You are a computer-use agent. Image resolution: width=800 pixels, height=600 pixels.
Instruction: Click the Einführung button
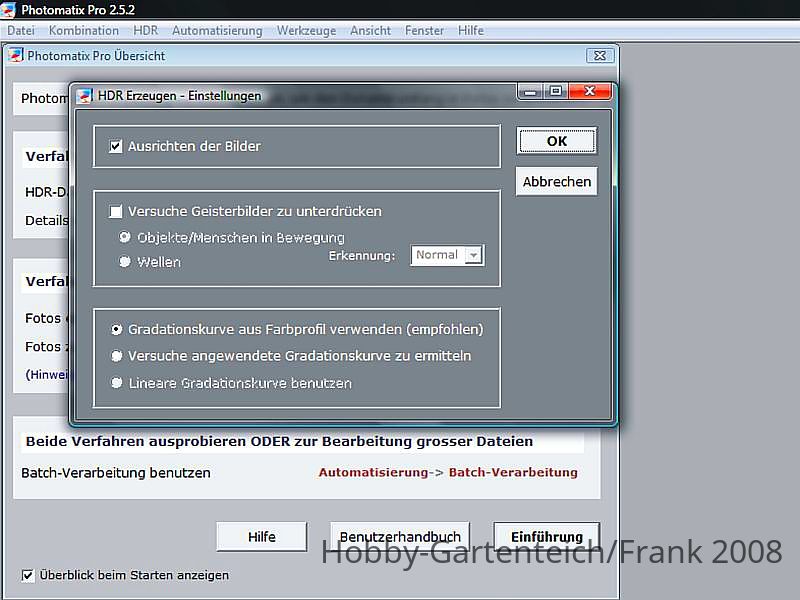click(546, 537)
